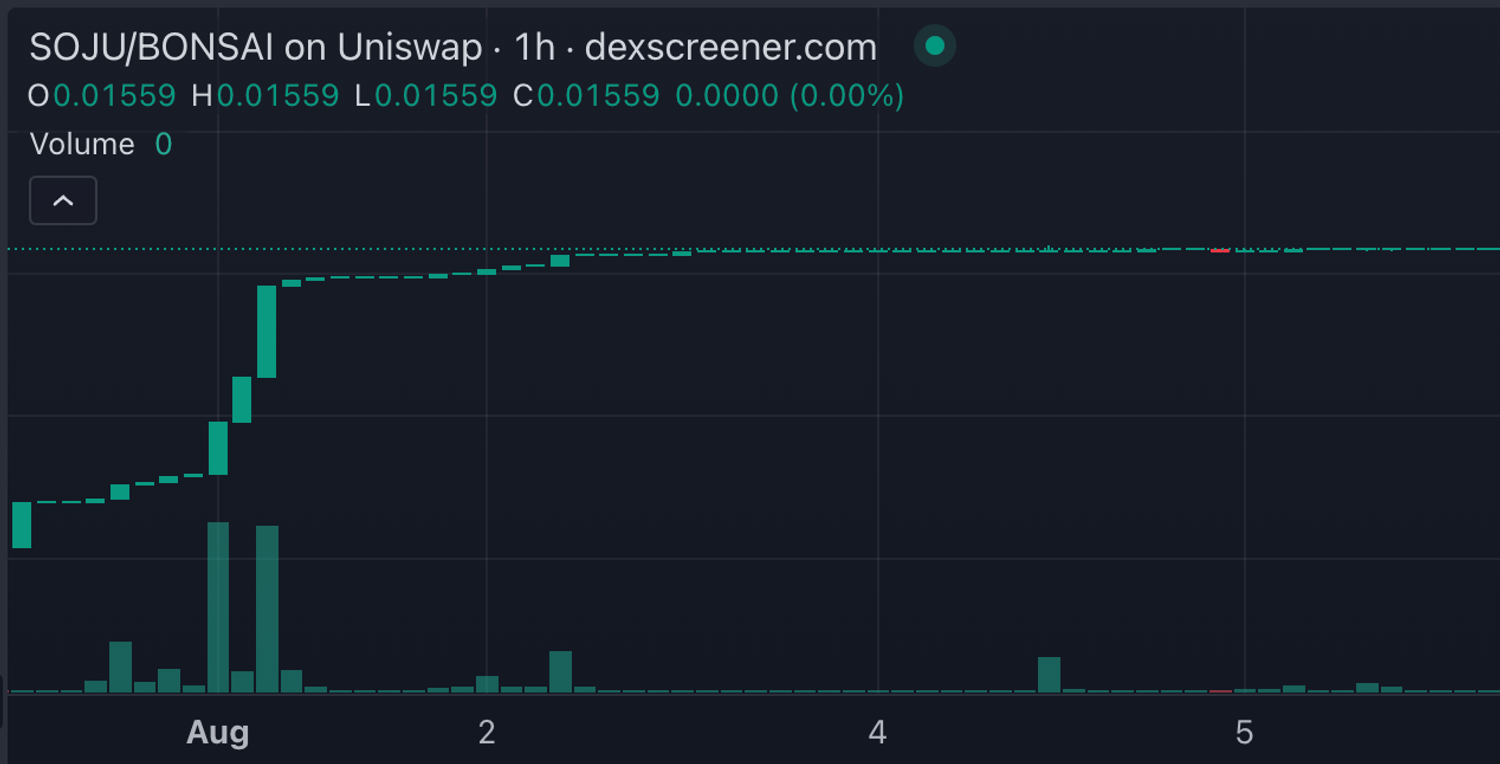This screenshot has height=764, width=1500.
Task: Click the 5 date label on time axis
Action: [1244, 733]
